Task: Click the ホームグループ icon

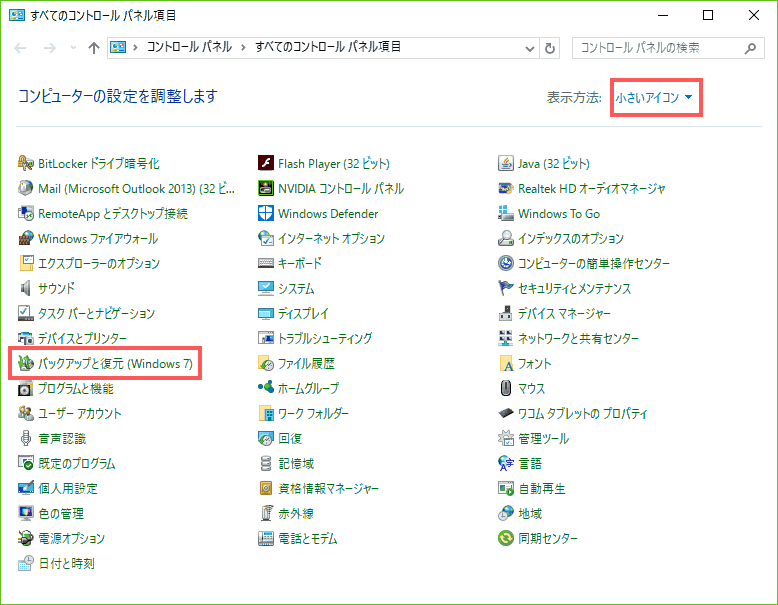Action: click(x=266, y=388)
